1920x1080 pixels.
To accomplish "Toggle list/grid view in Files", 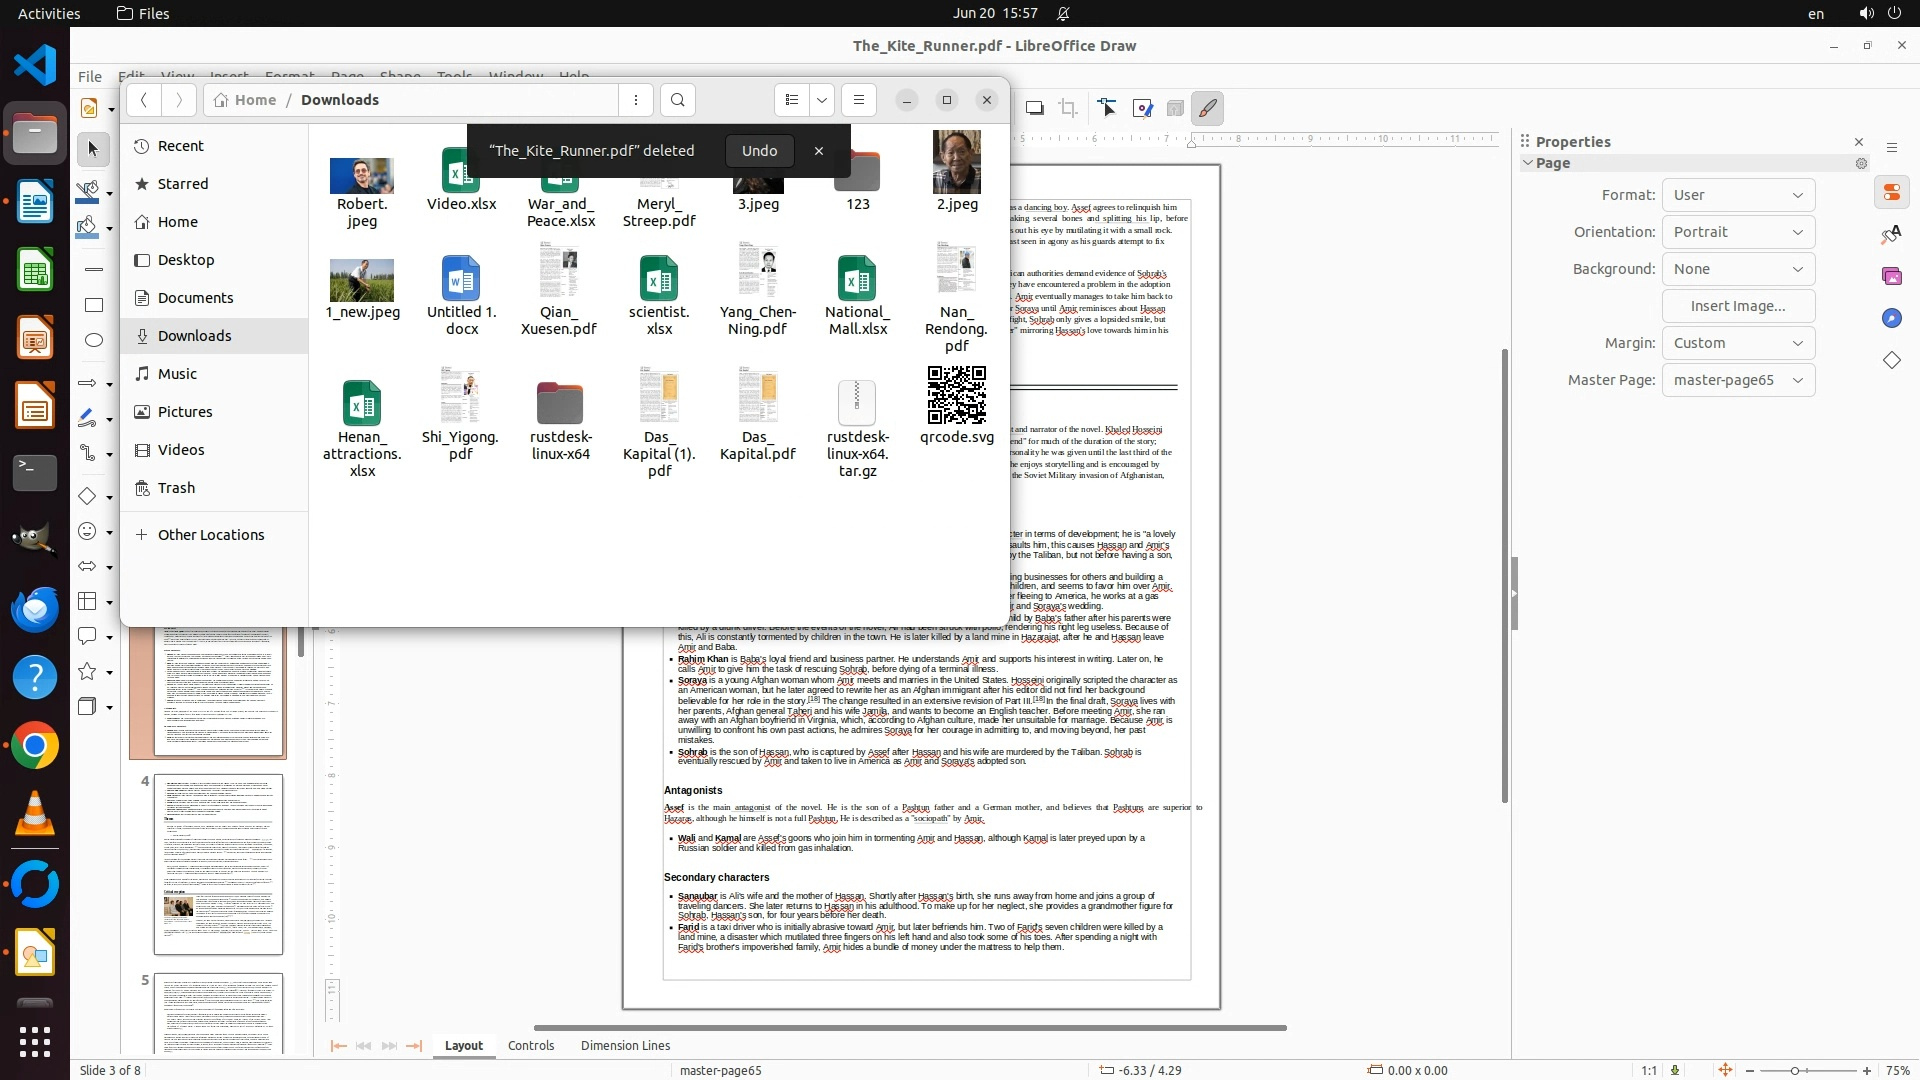I will point(792,100).
